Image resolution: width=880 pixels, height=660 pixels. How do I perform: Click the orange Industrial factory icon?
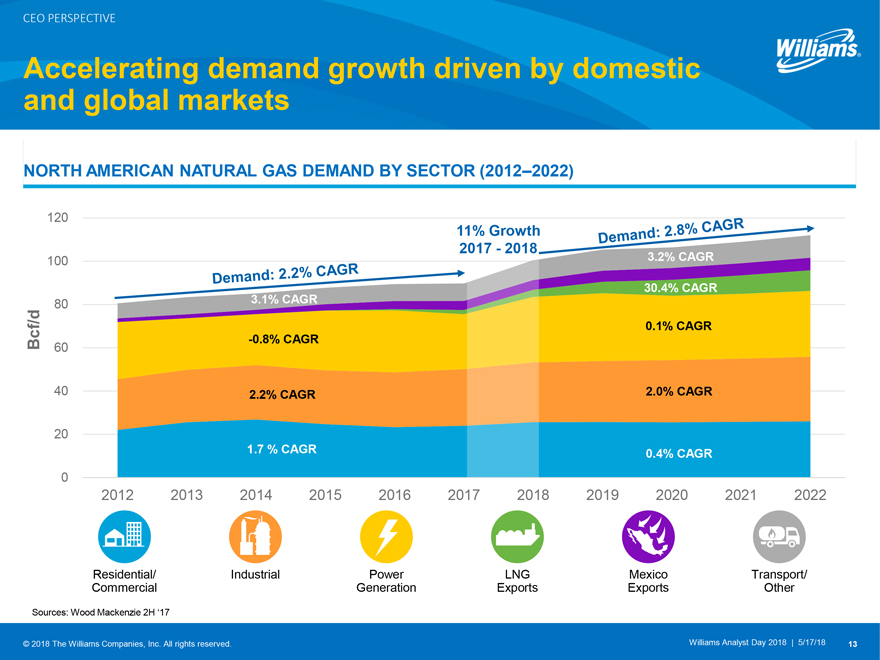(x=255, y=536)
